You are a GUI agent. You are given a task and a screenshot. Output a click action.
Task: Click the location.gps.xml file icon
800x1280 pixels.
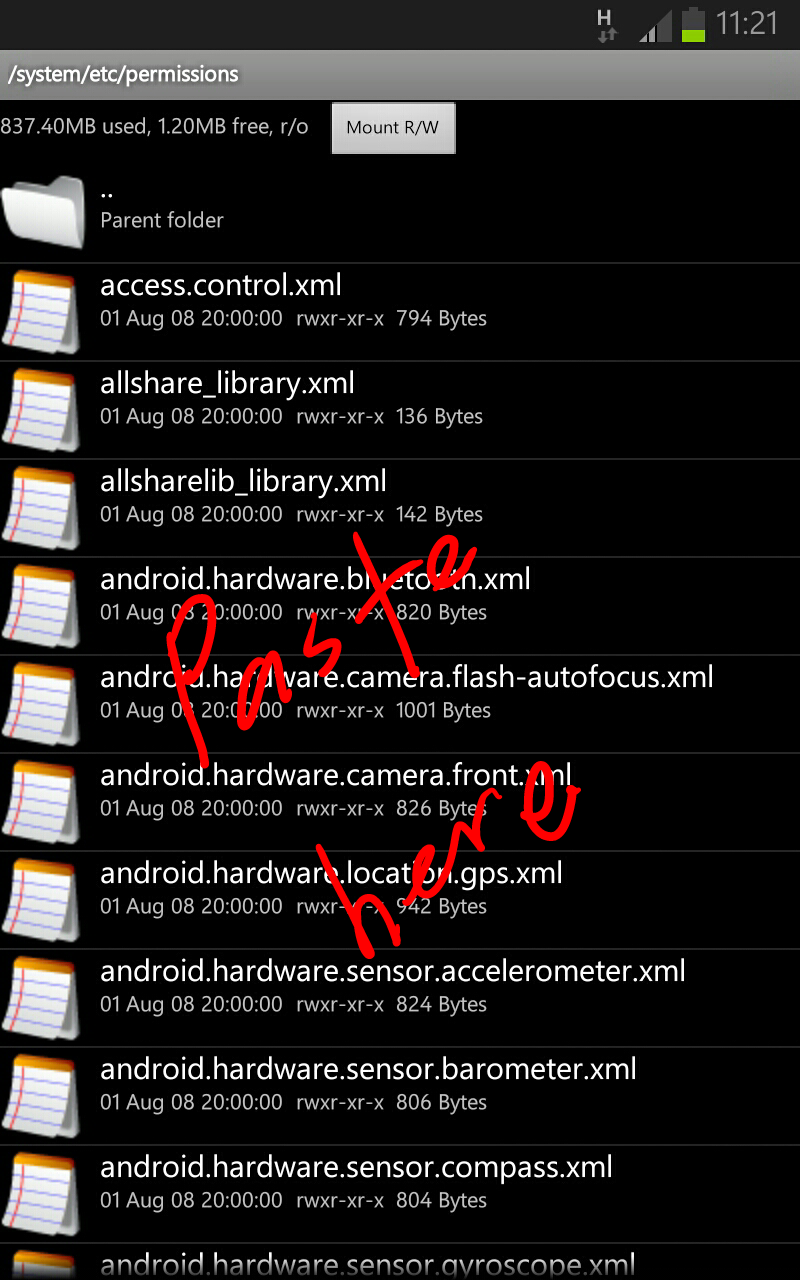[40, 900]
